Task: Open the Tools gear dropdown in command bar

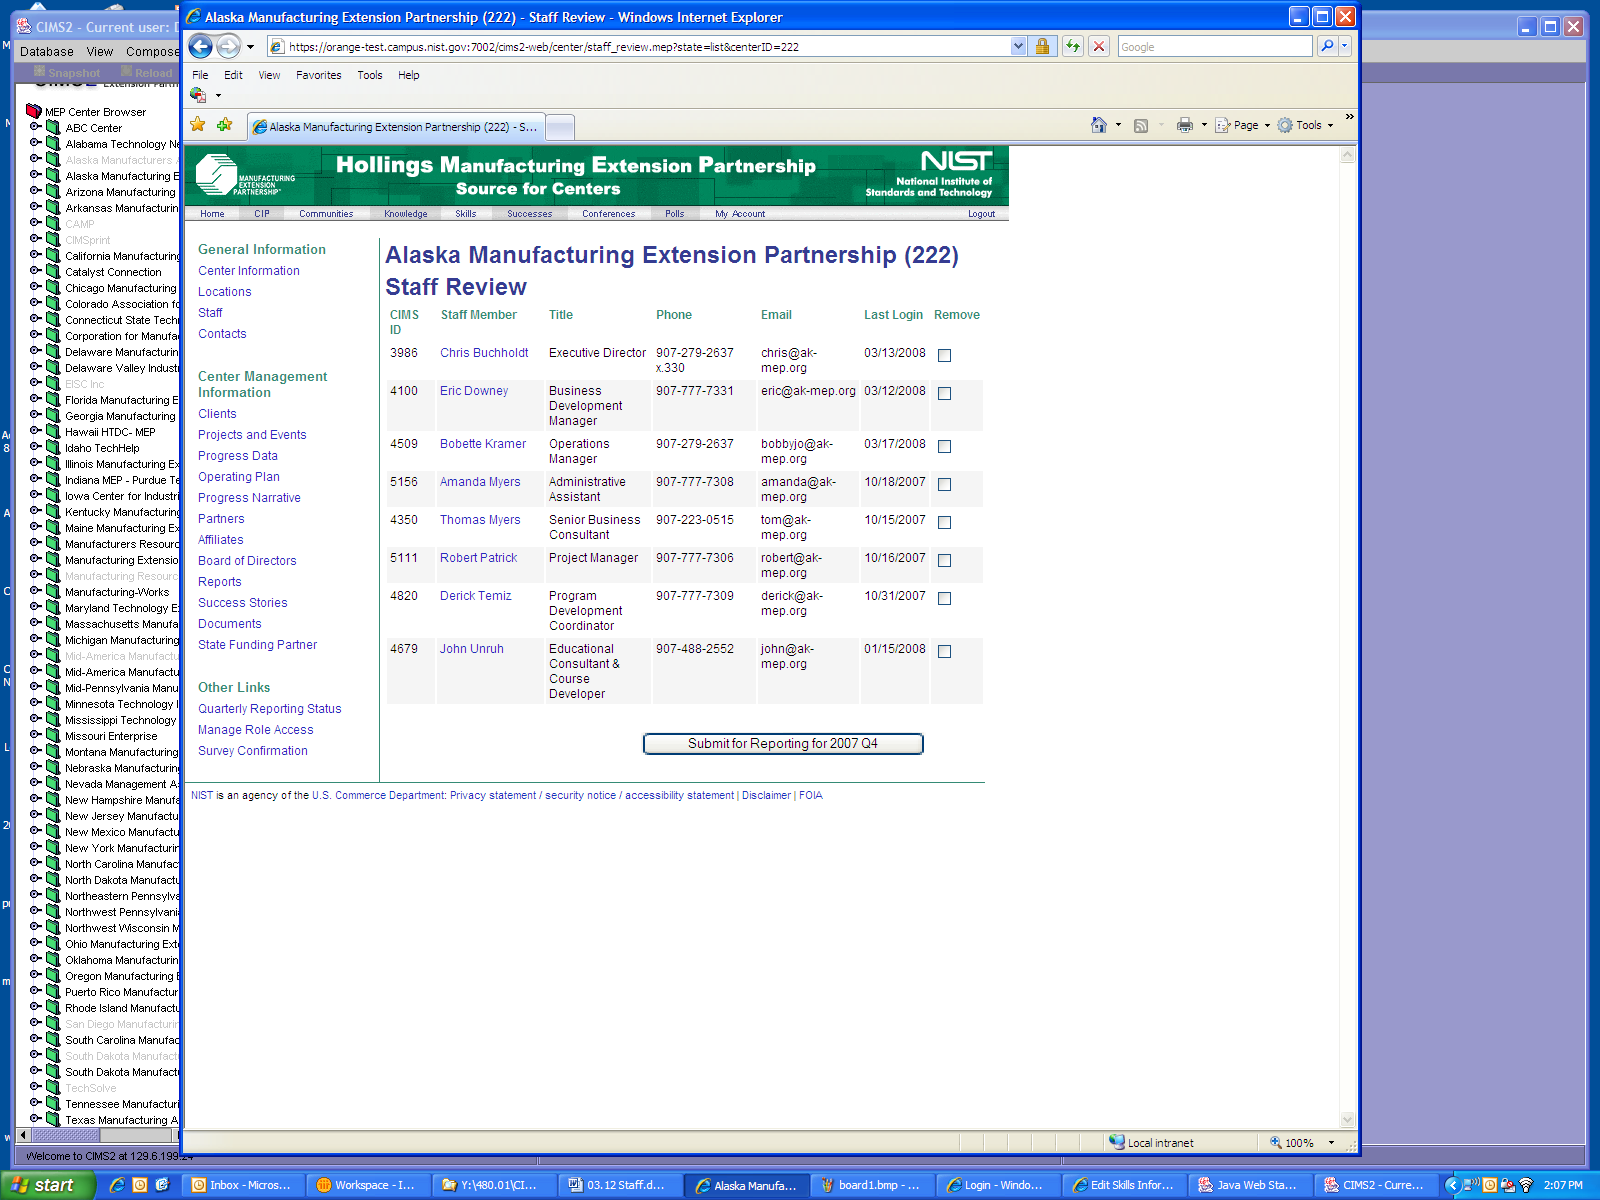Action: coord(1305,125)
